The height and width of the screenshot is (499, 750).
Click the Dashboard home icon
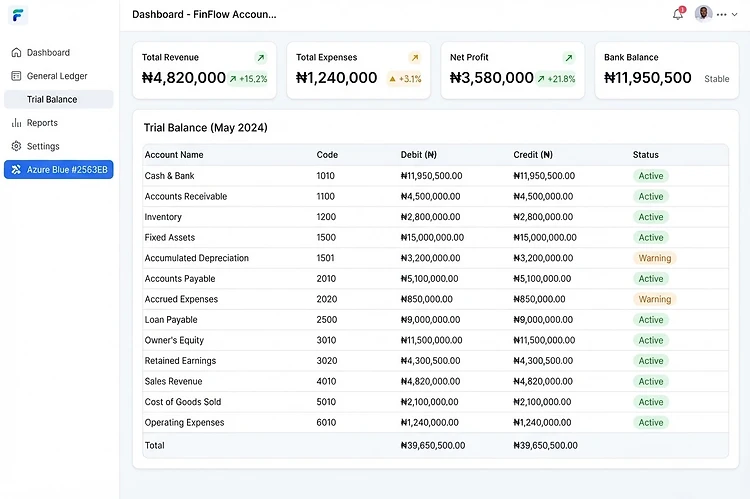click(x=16, y=53)
